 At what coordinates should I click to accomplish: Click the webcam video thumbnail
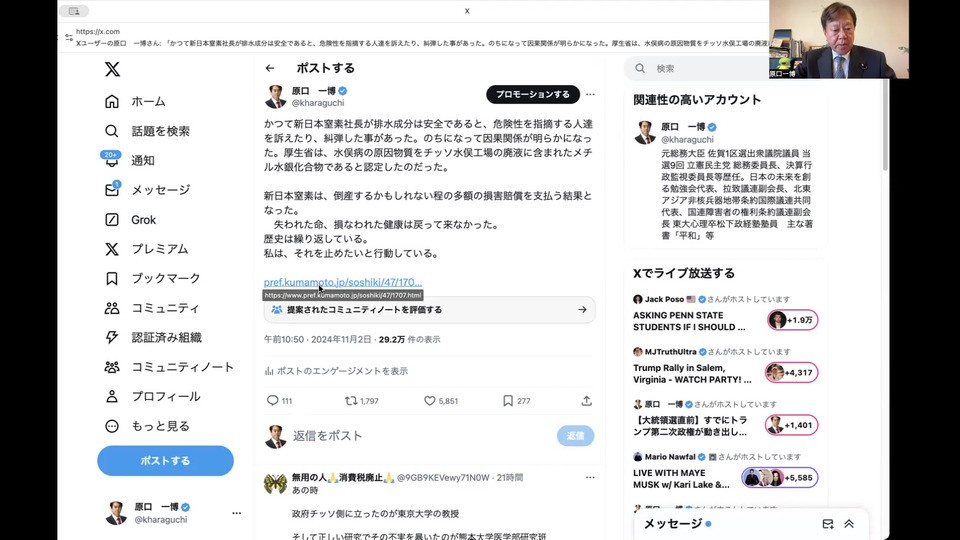coord(839,39)
